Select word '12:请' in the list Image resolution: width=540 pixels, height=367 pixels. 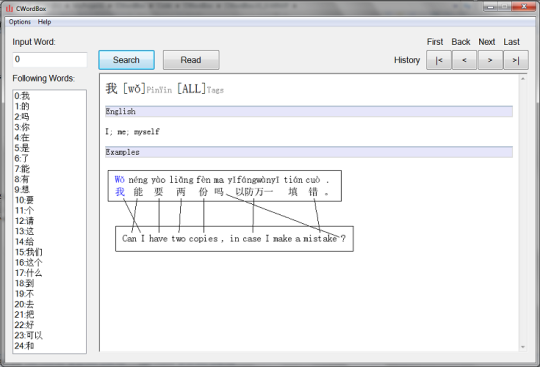tap(24, 221)
